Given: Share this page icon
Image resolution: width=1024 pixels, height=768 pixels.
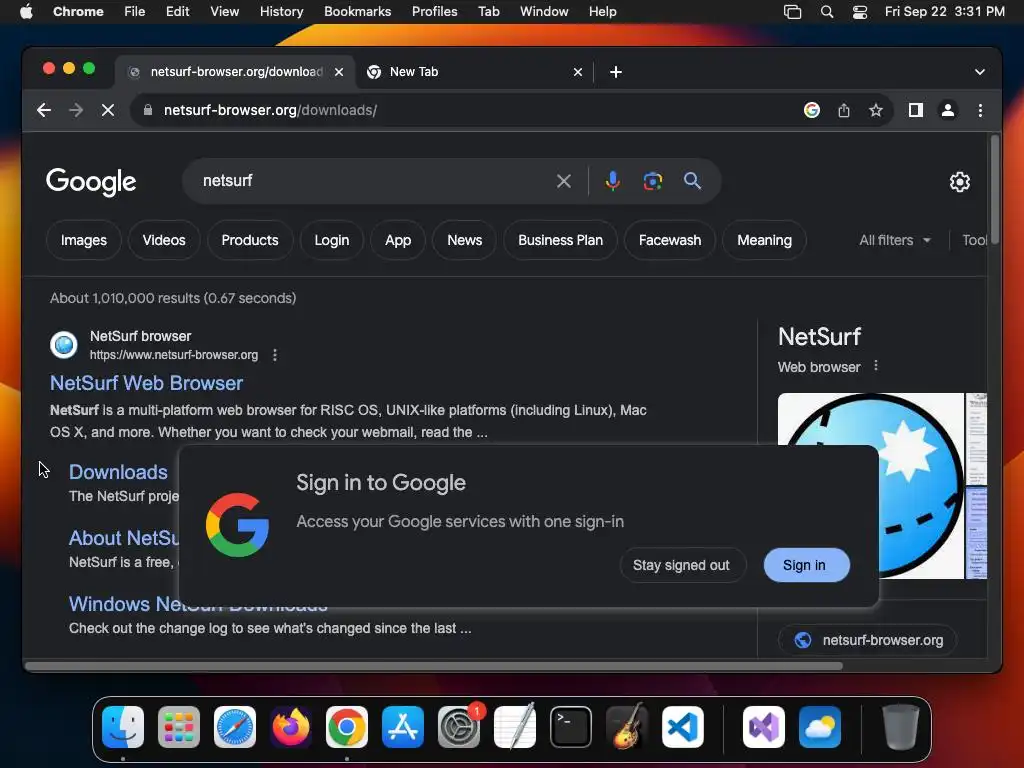Looking at the screenshot, I should pos(844,110).
